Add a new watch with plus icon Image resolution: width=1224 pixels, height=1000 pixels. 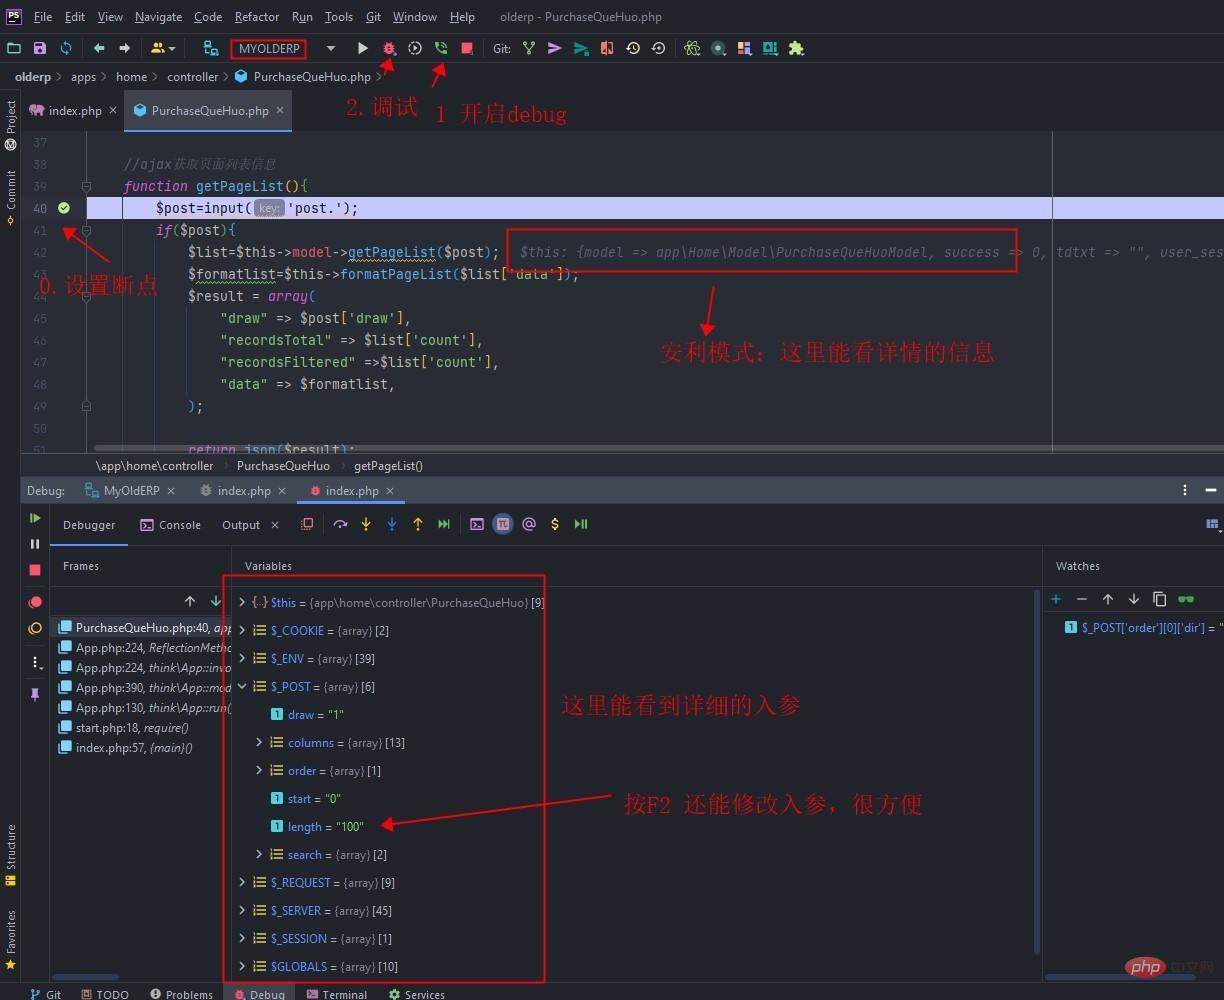pos(1056,599)
